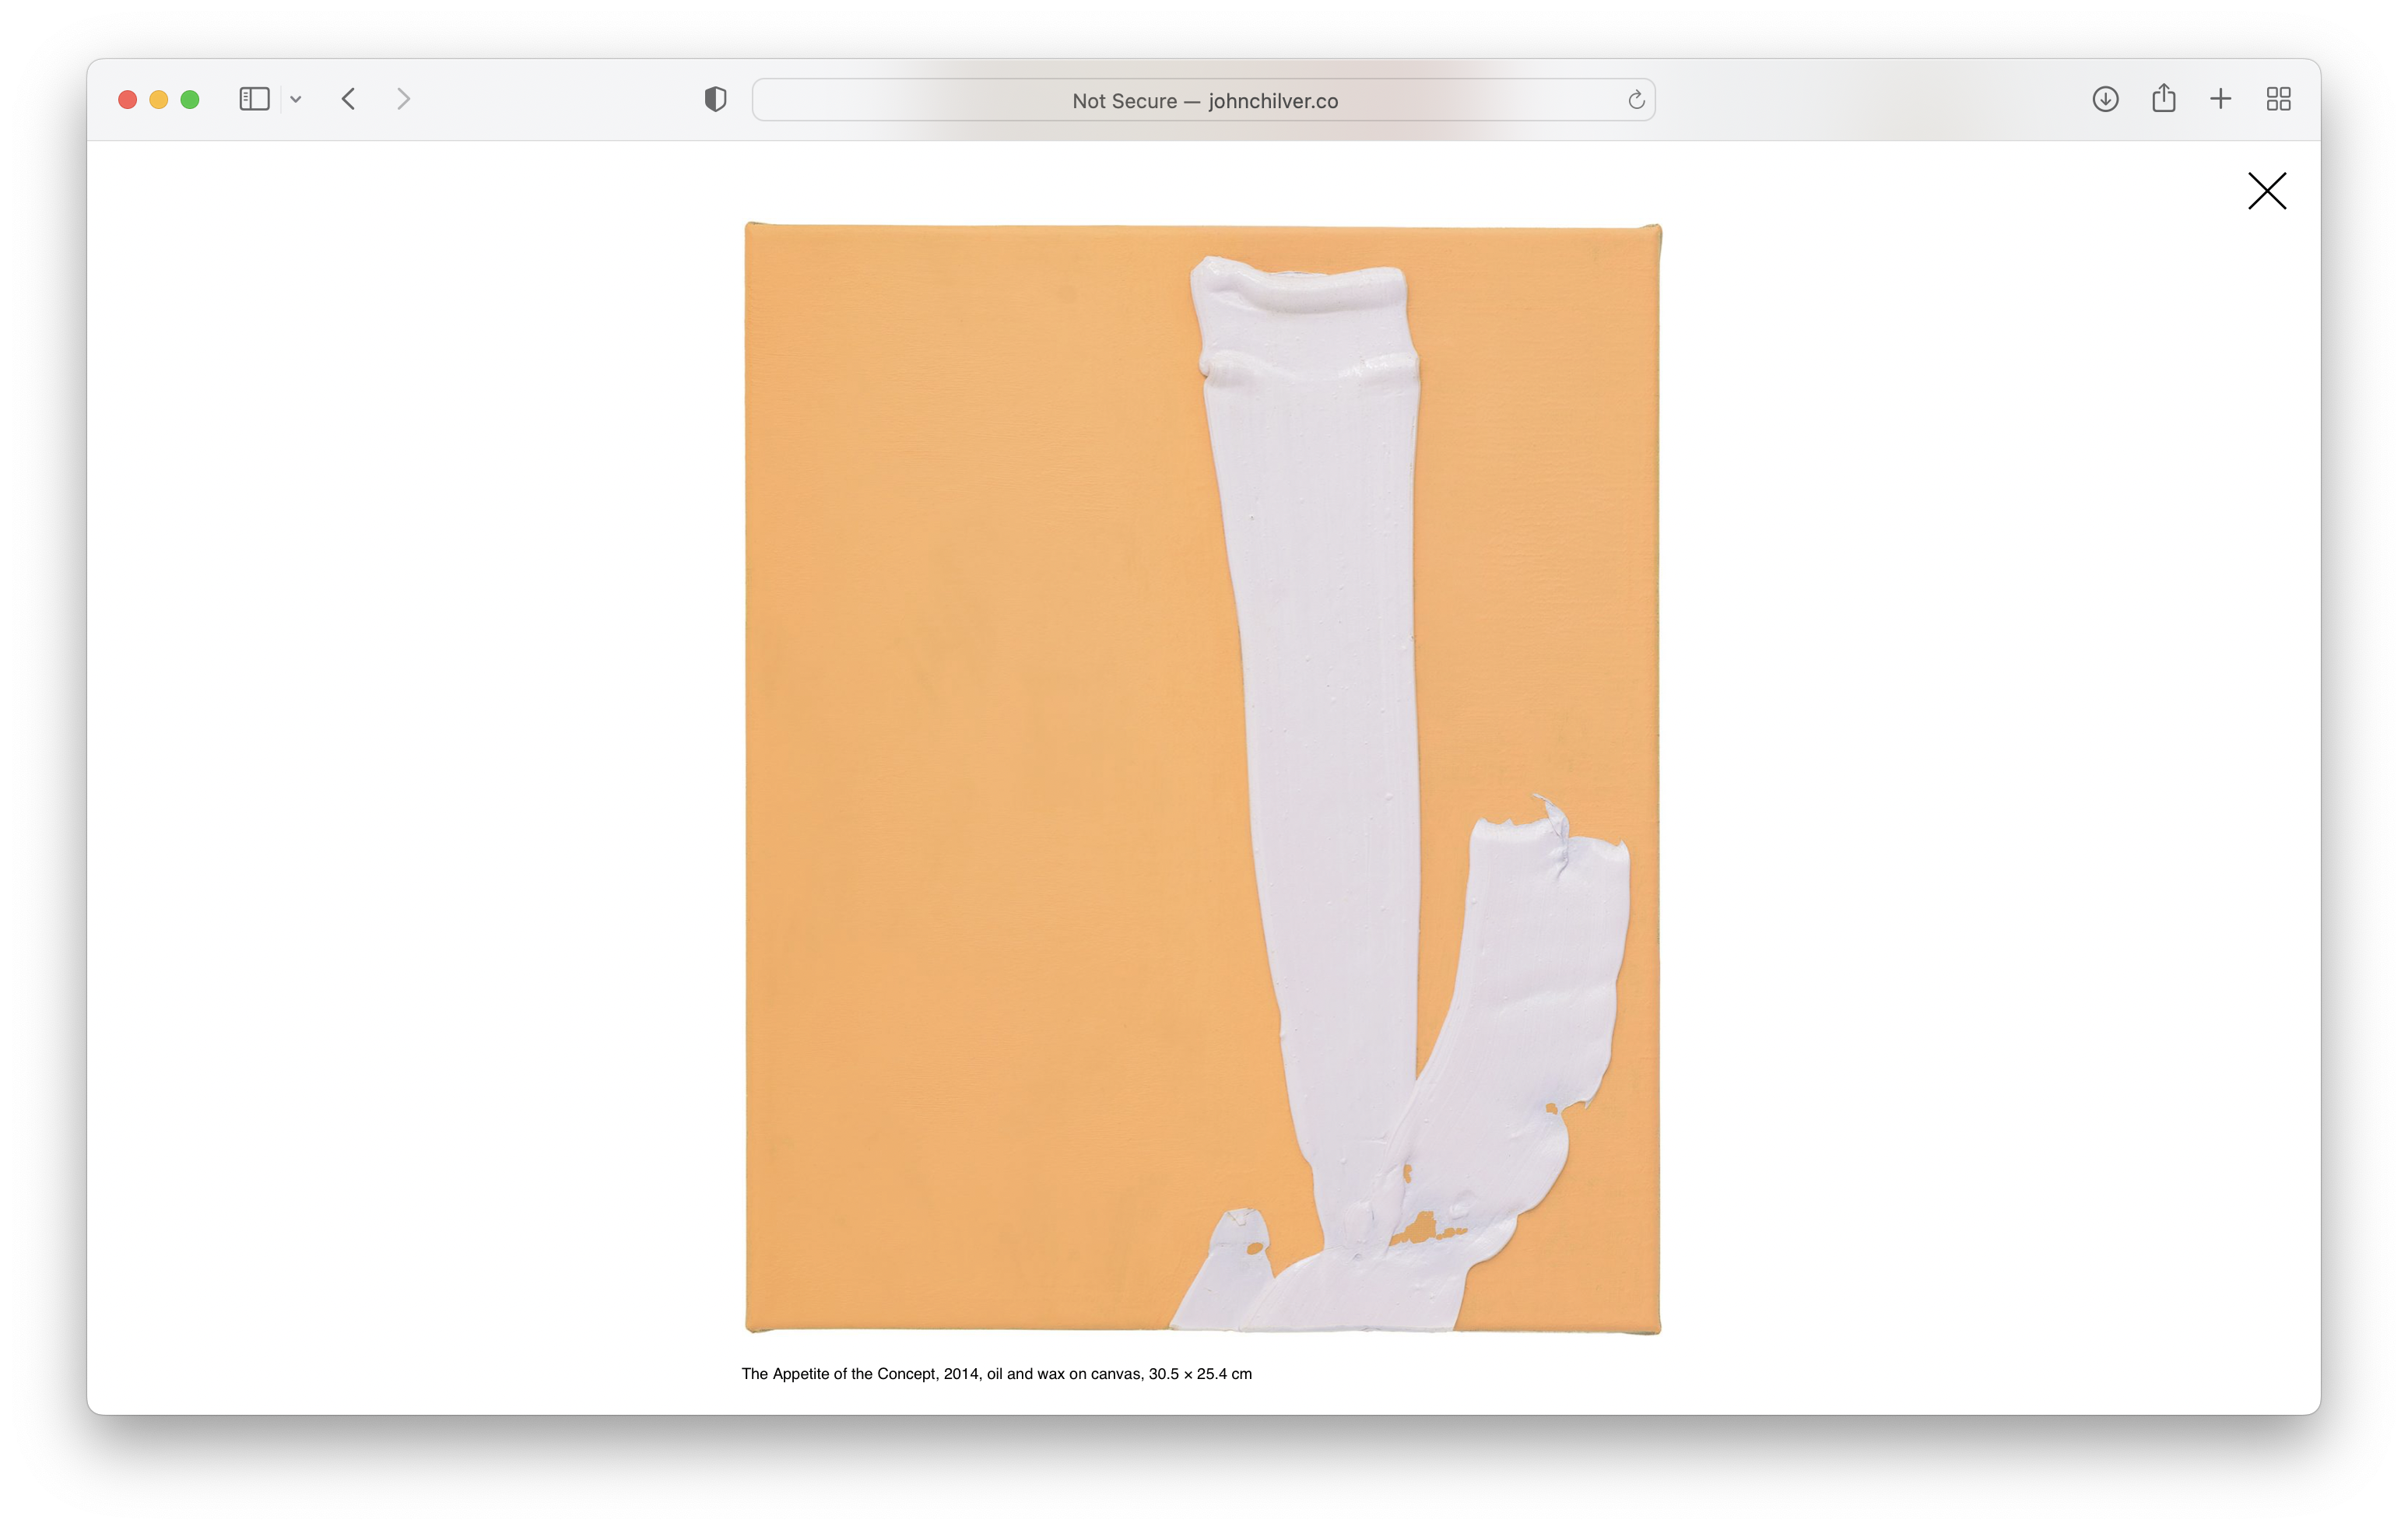Screen dimensions: 2408x1530
Task: Show the downloads list
Action: (2105, 99)
